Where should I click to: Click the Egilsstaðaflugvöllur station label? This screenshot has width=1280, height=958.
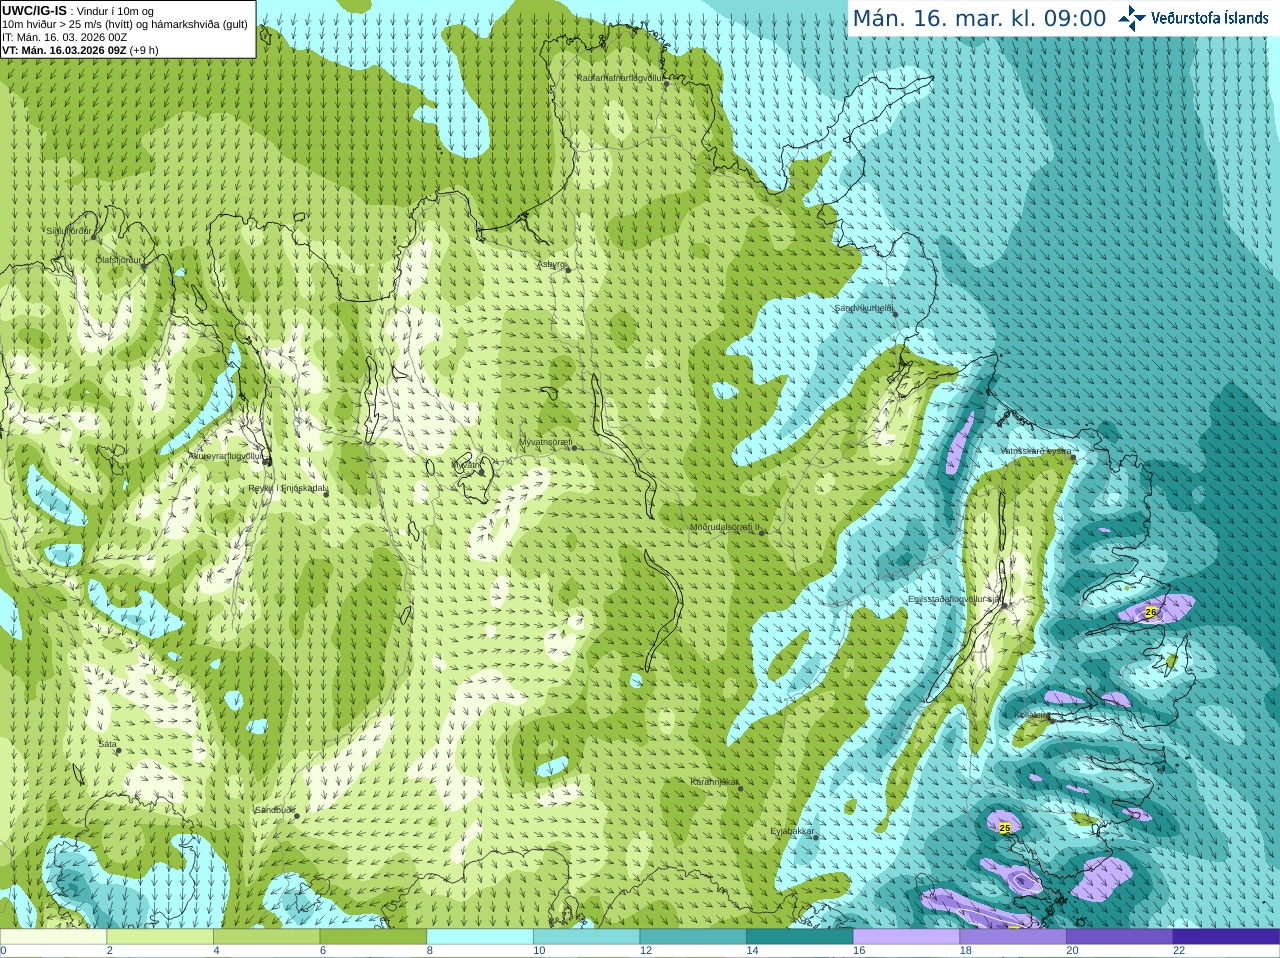954,599
